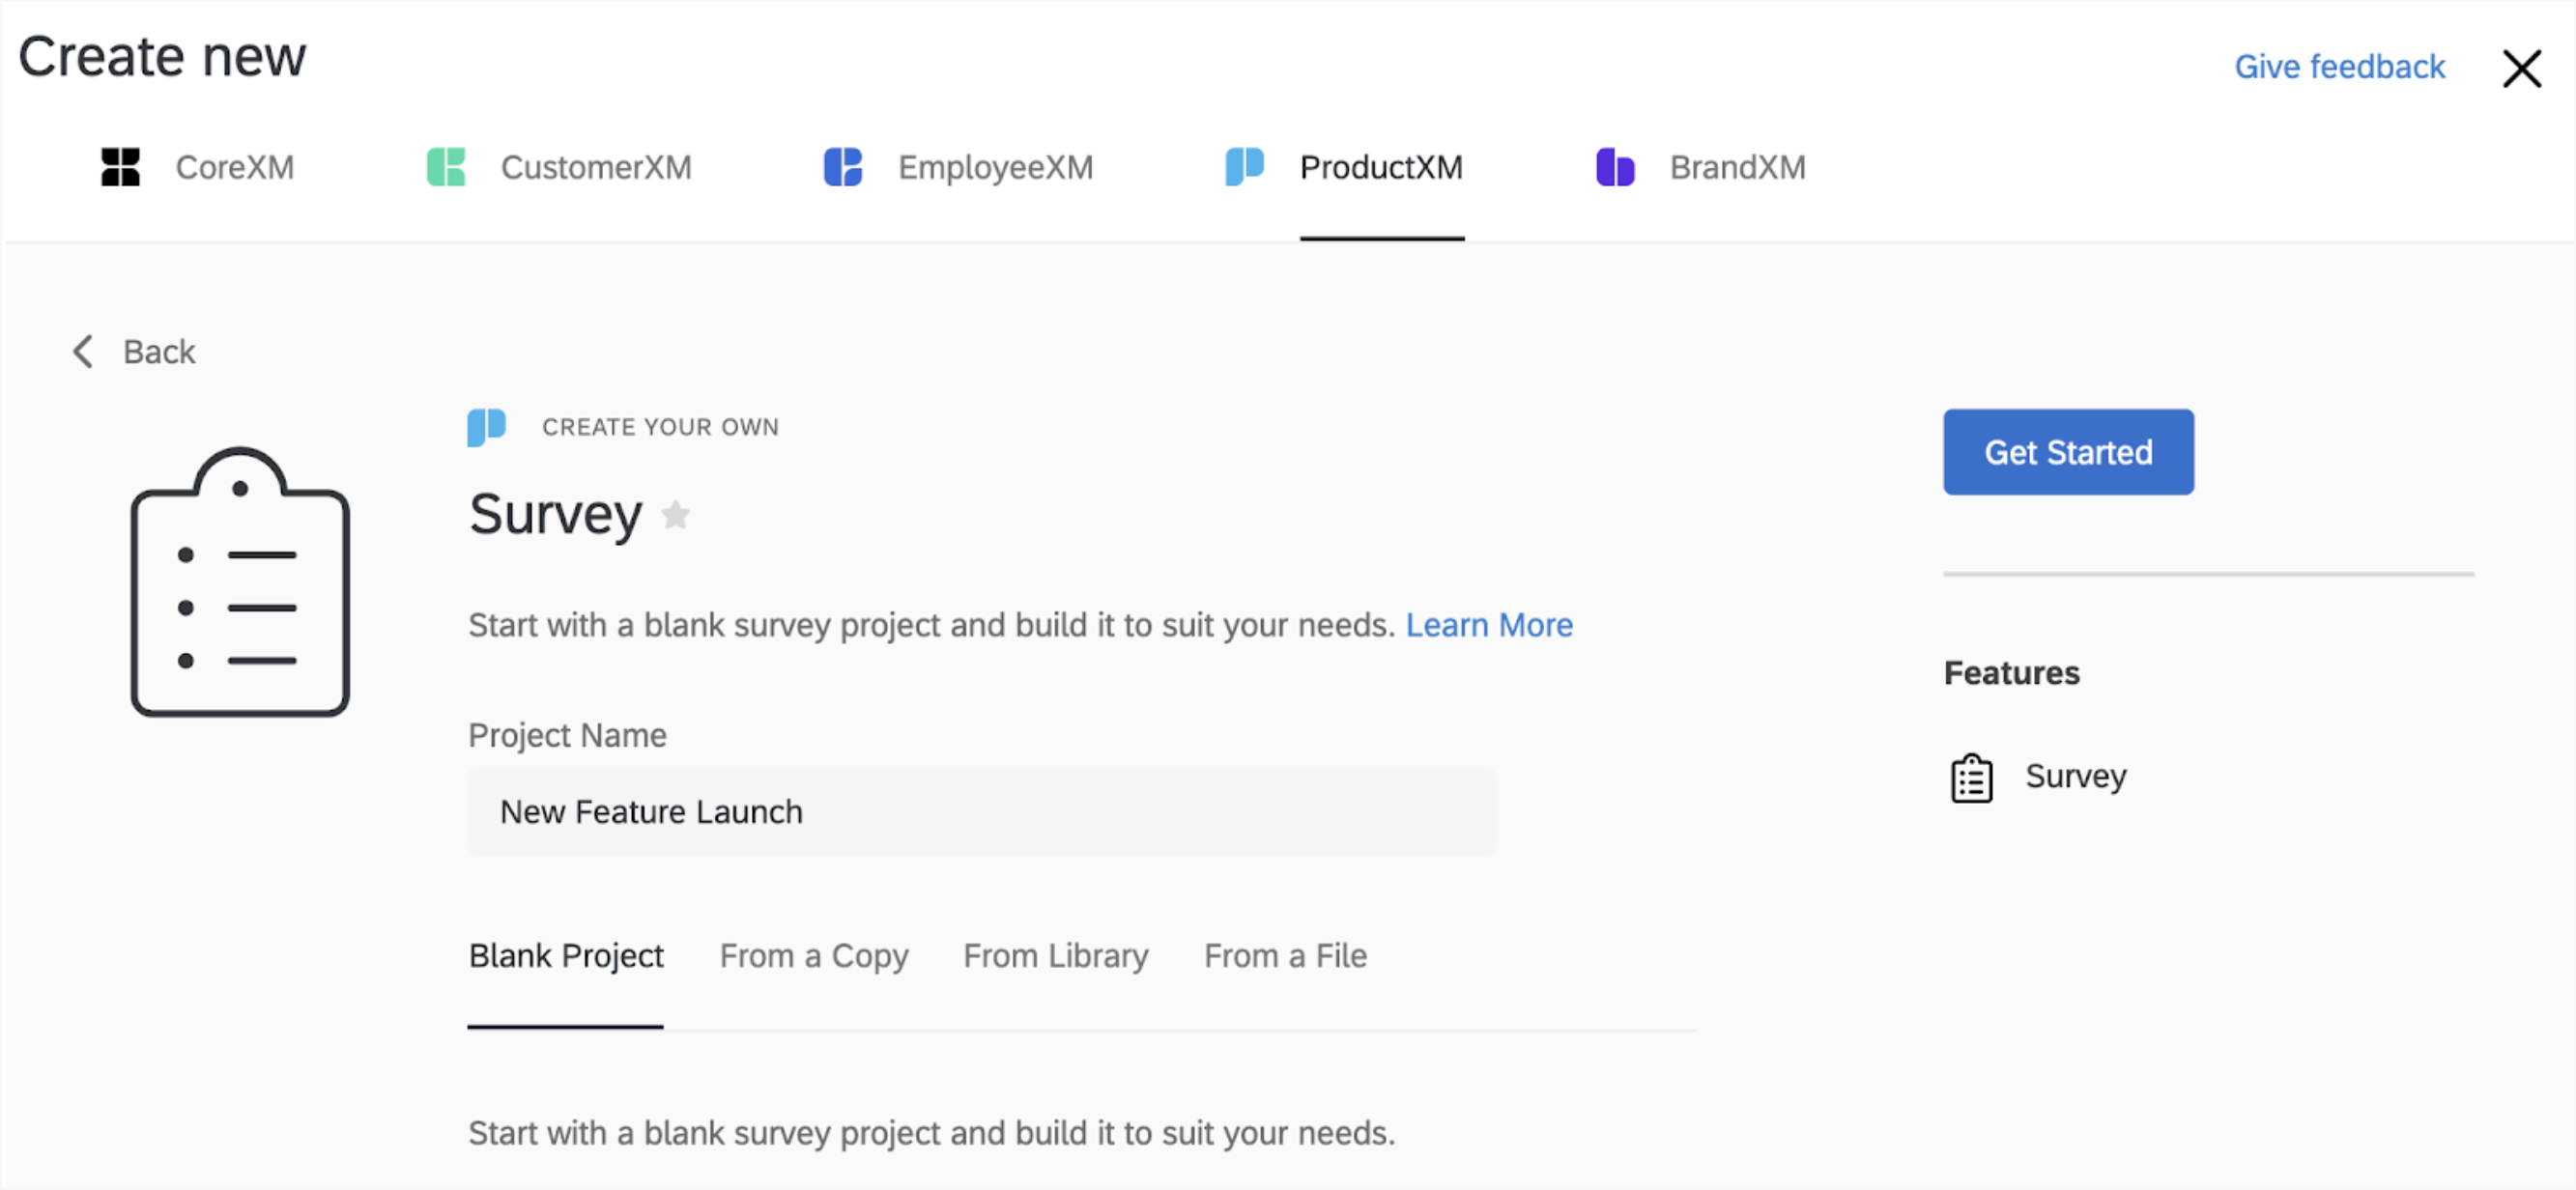This screenshot has width=2576, height=1190.
Task: Close the Create new dialog
Action: [x=2521, y=68]
